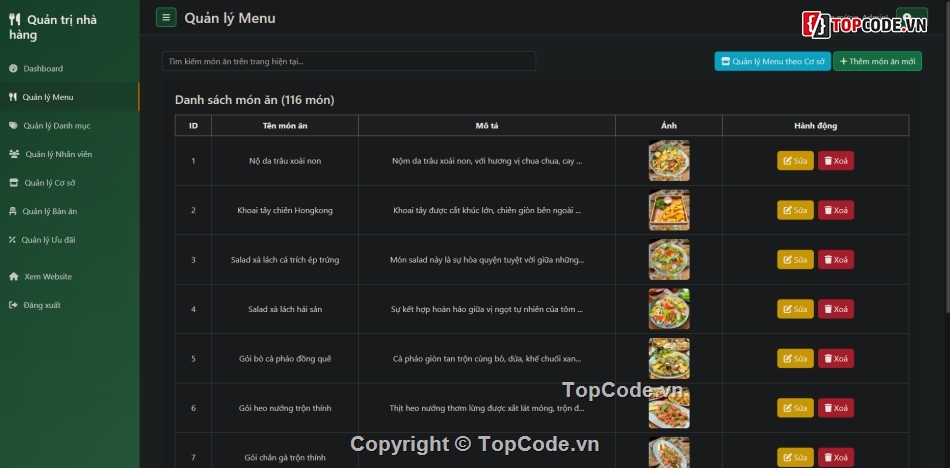Click dish name Gỏi chân gà trộn thính
Screen dimensions: 950x468
(x=285, y=457)
